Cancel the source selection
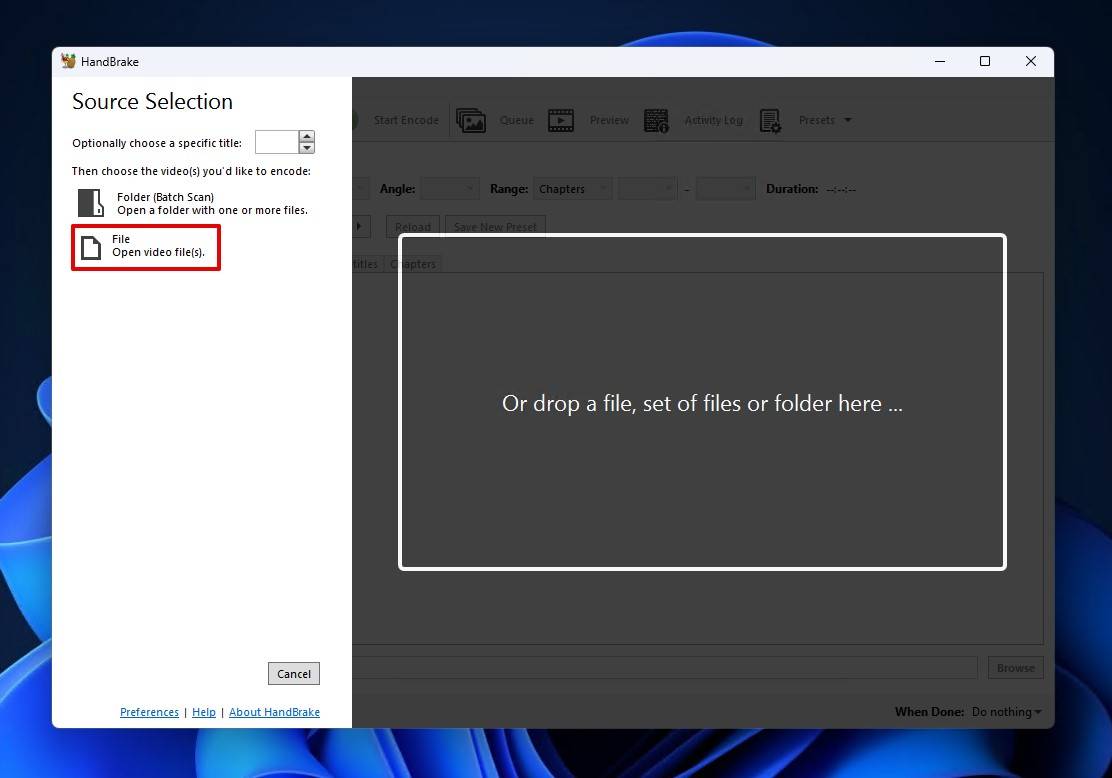The image size is (1112, 778). click(294, 674)
